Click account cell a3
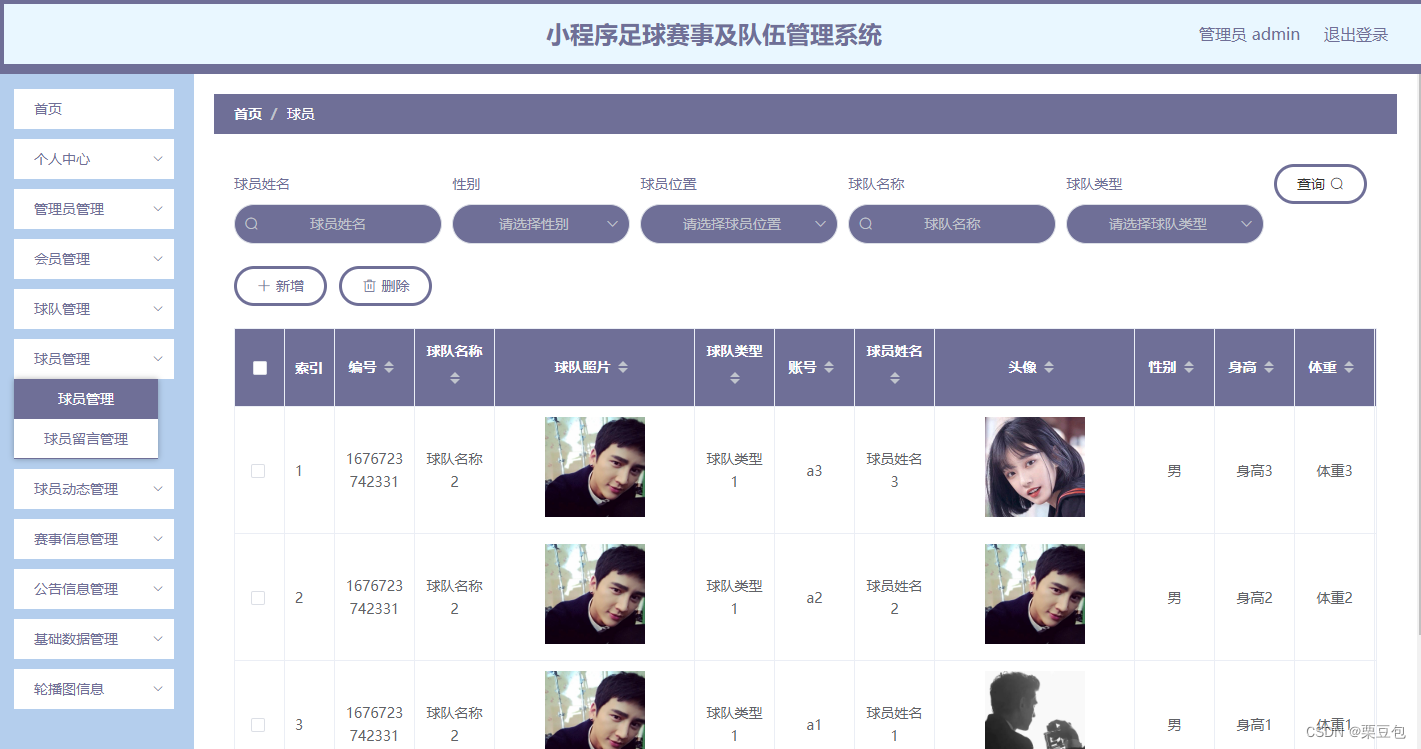The height and width of the screenshot is (749, 1421). (x=814, y=471)
